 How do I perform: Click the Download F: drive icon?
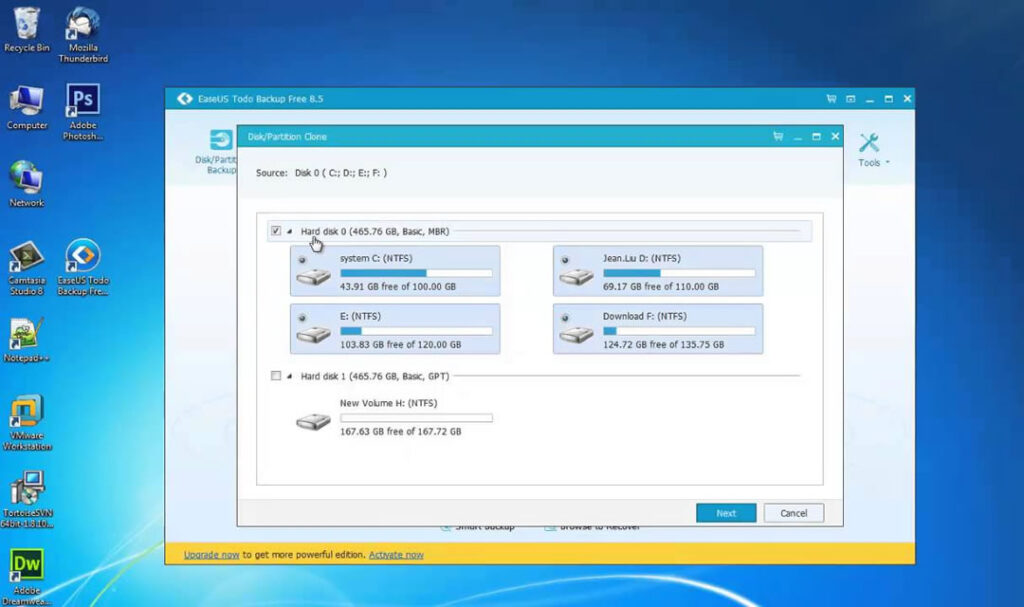click(576, 333)
